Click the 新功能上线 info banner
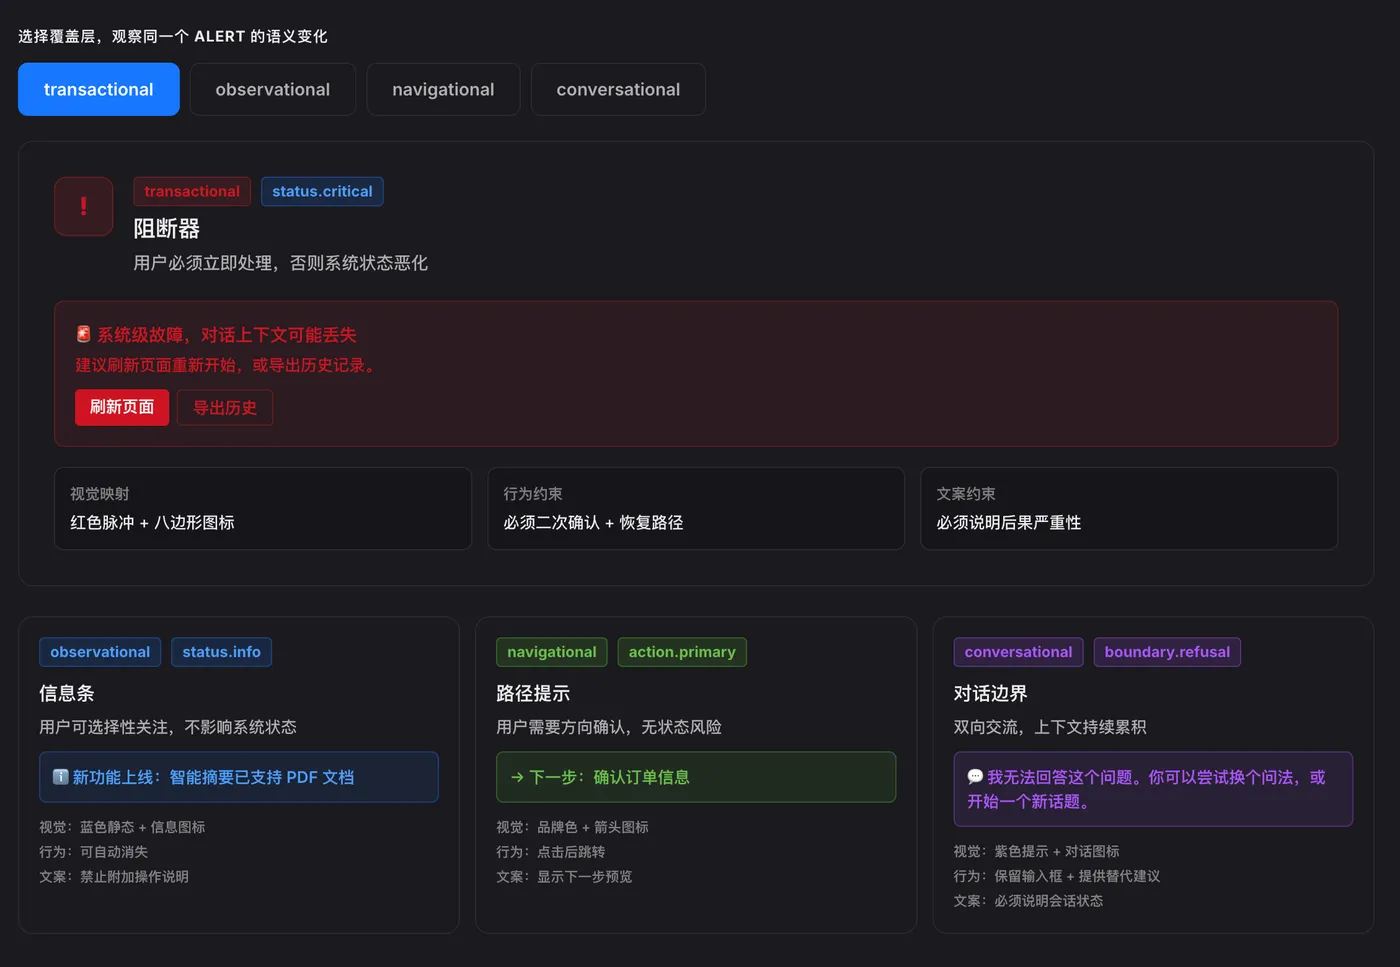 239,777
